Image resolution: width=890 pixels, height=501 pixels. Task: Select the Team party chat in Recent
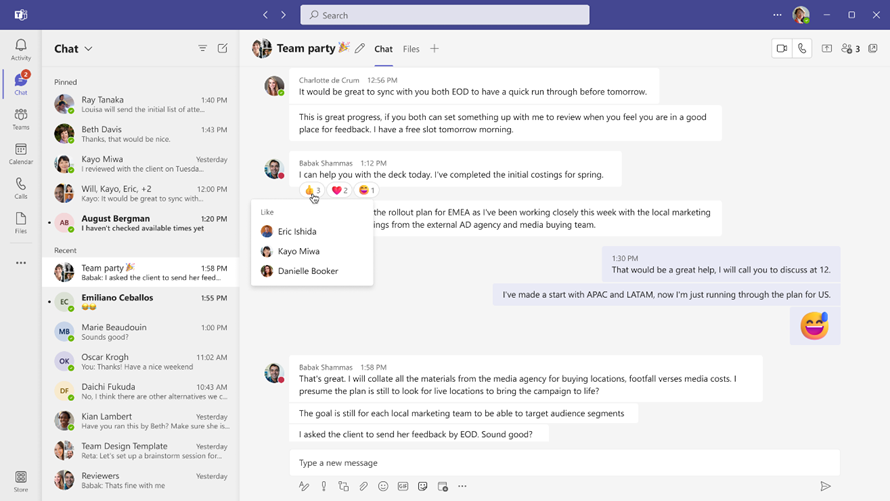tap(141, 272)
